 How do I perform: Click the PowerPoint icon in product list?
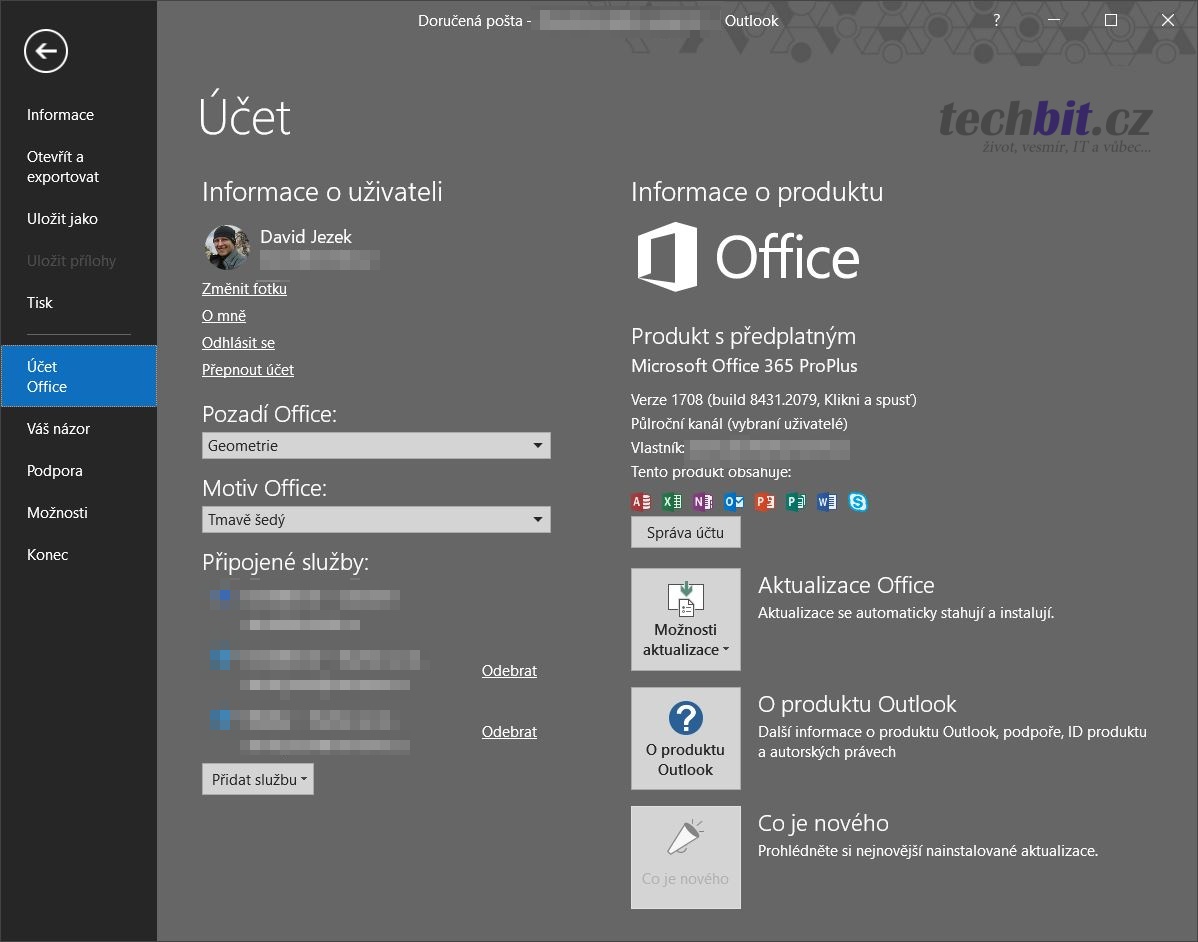point(765,502)
